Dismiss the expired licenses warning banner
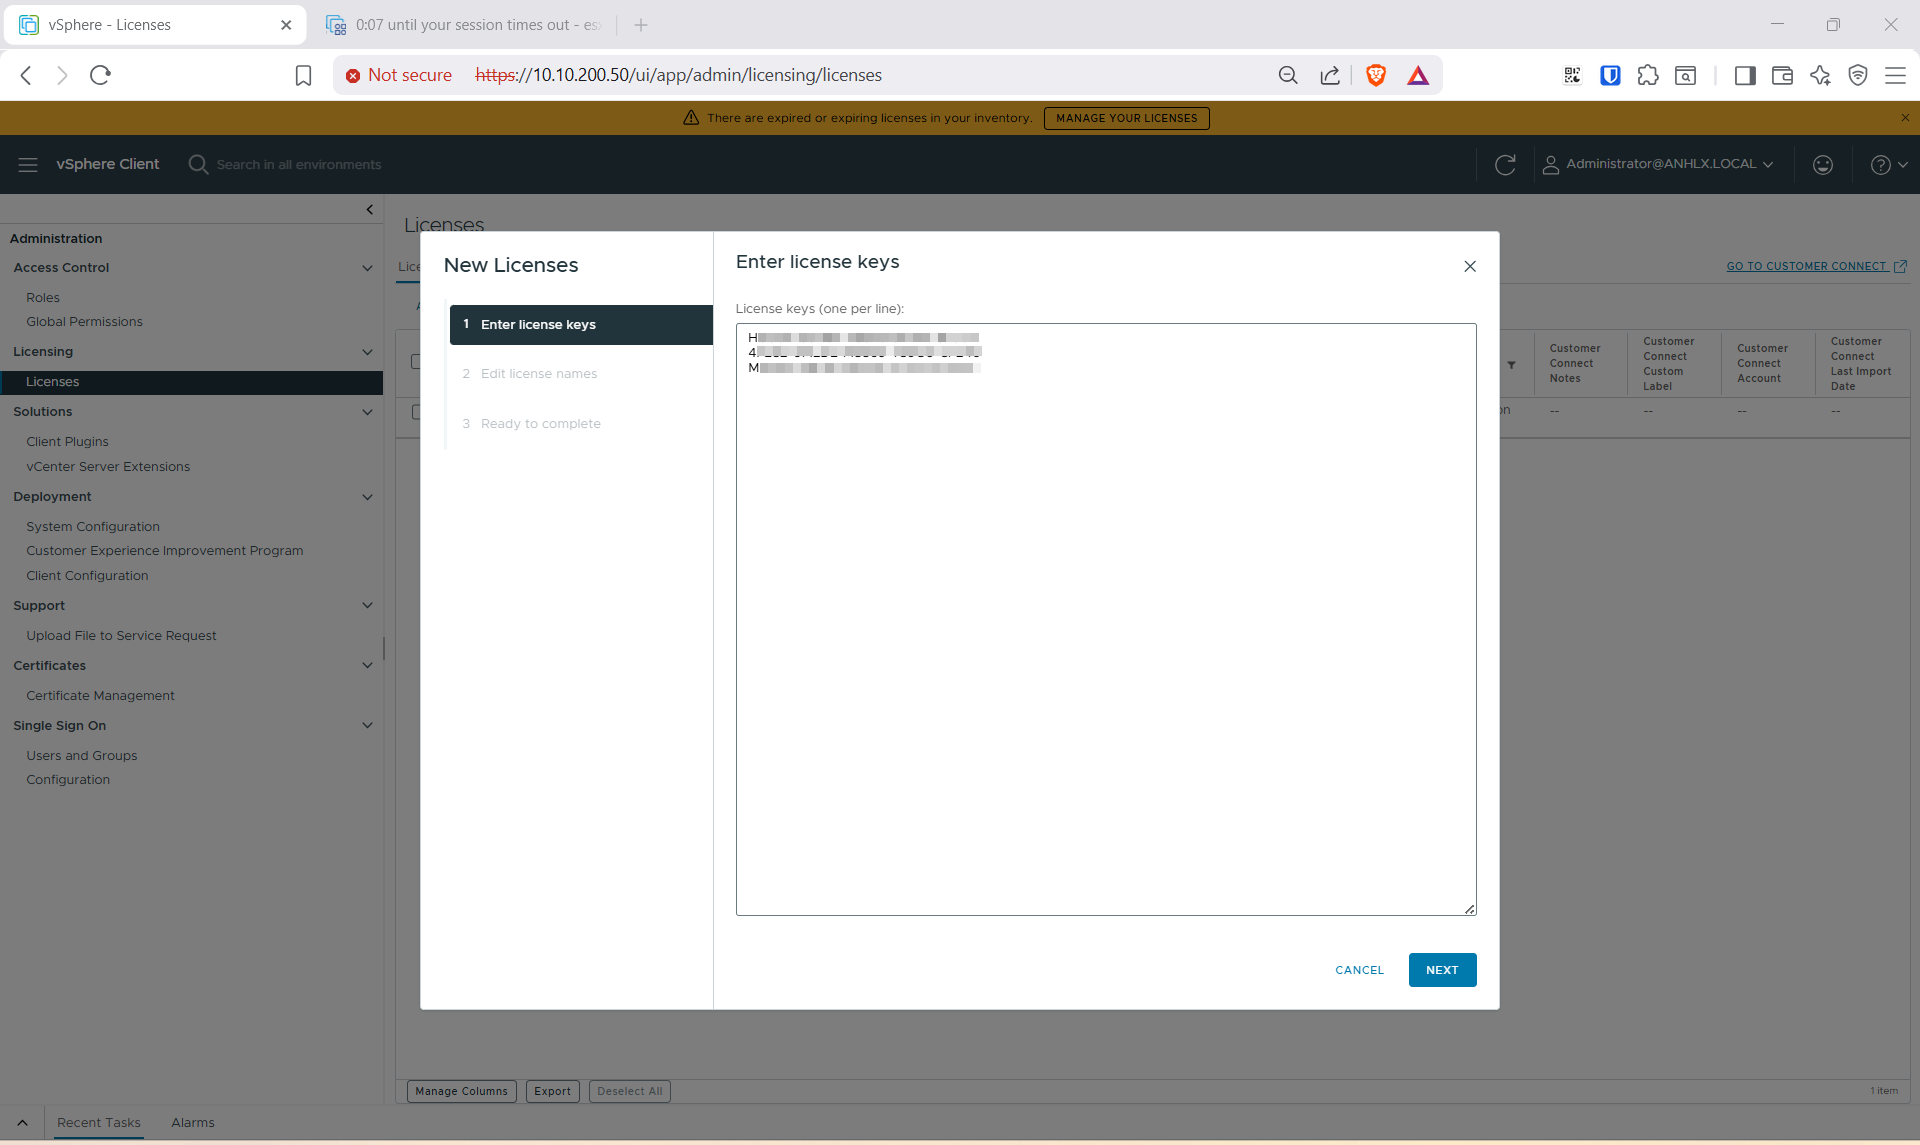Image resolution: width=1920 pixels, height=1145 pixels. pyautogui.click(x=1905, y=118)
